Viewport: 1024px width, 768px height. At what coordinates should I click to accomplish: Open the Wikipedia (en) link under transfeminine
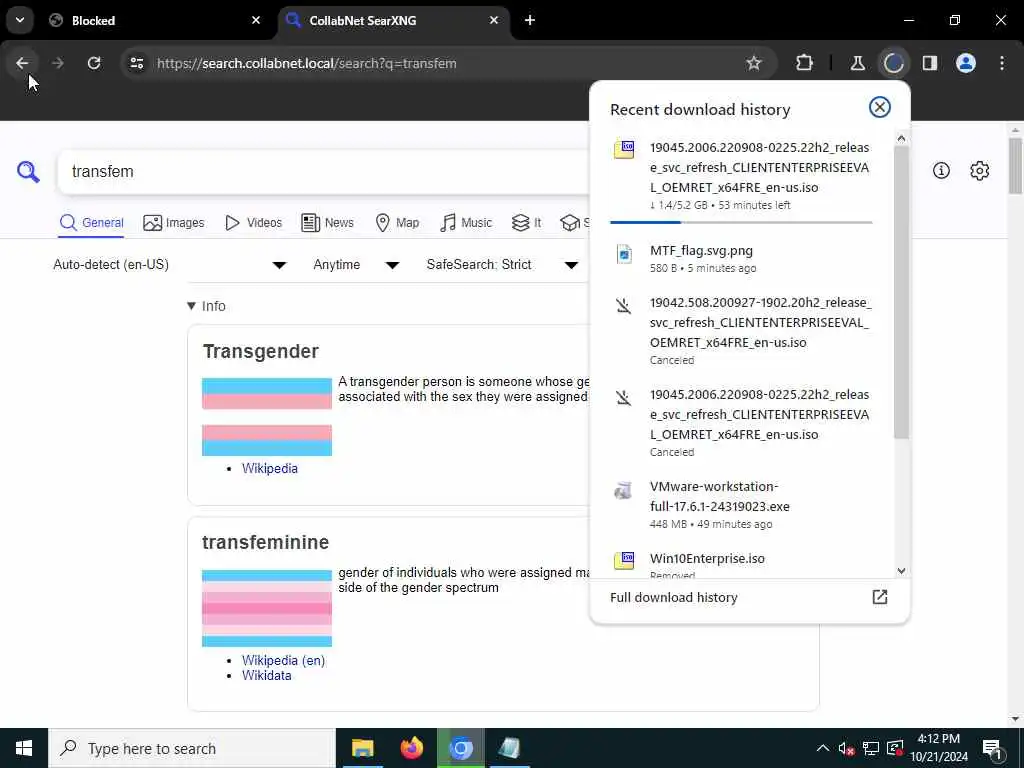pyautogui.click(x=283, y=660)
